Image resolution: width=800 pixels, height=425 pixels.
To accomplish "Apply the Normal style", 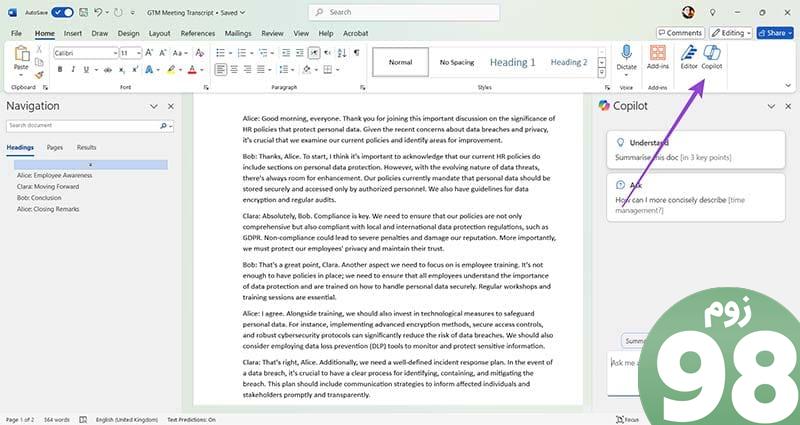I will [401, 62].
